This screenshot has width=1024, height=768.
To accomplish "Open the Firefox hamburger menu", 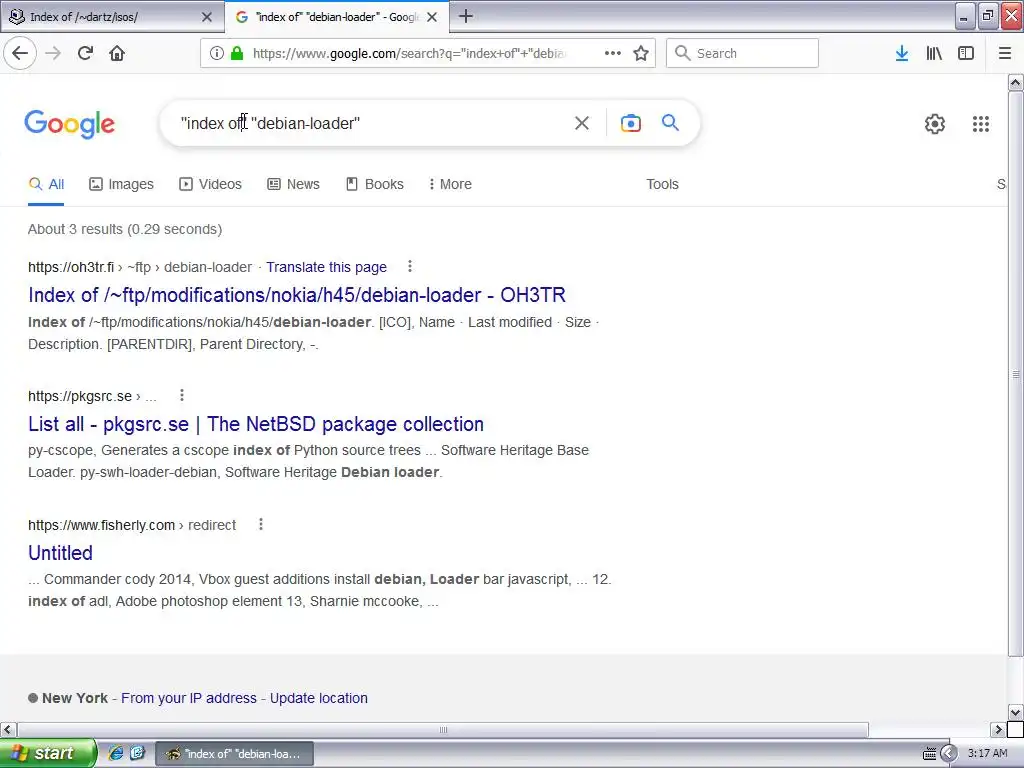I will (x=1005, y=53).
